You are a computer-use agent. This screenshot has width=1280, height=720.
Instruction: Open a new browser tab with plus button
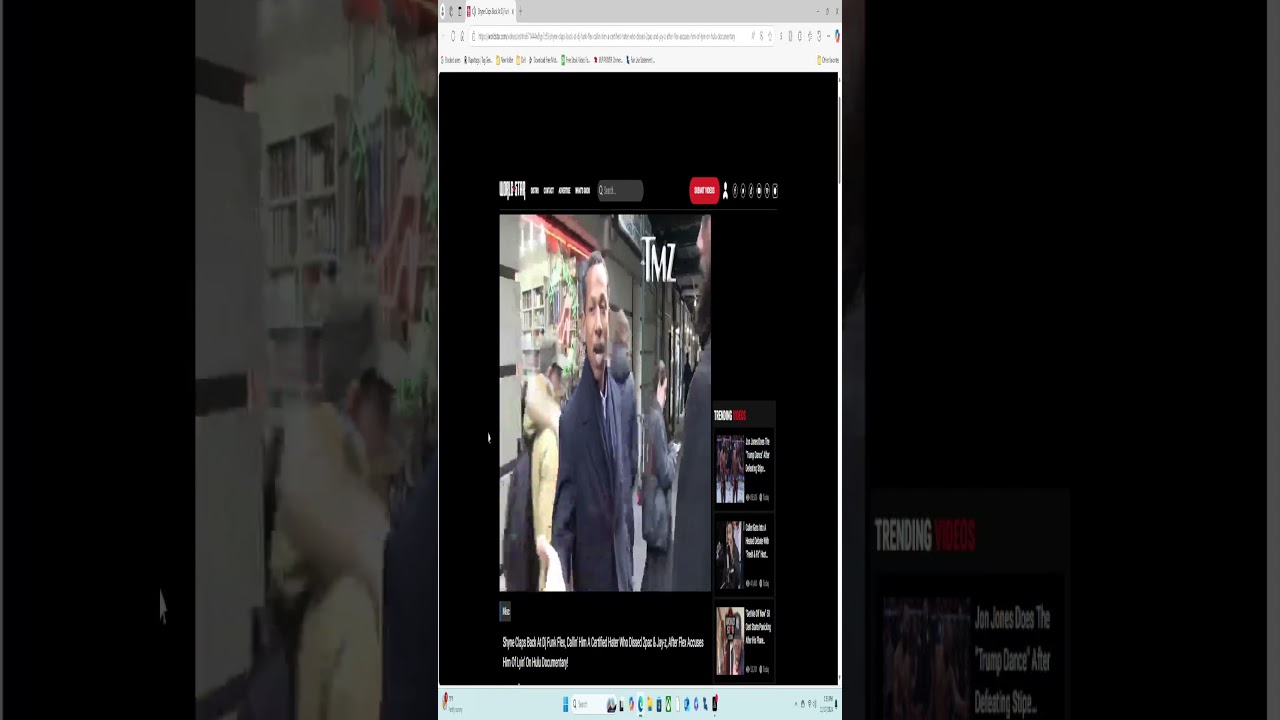point(520,11)
